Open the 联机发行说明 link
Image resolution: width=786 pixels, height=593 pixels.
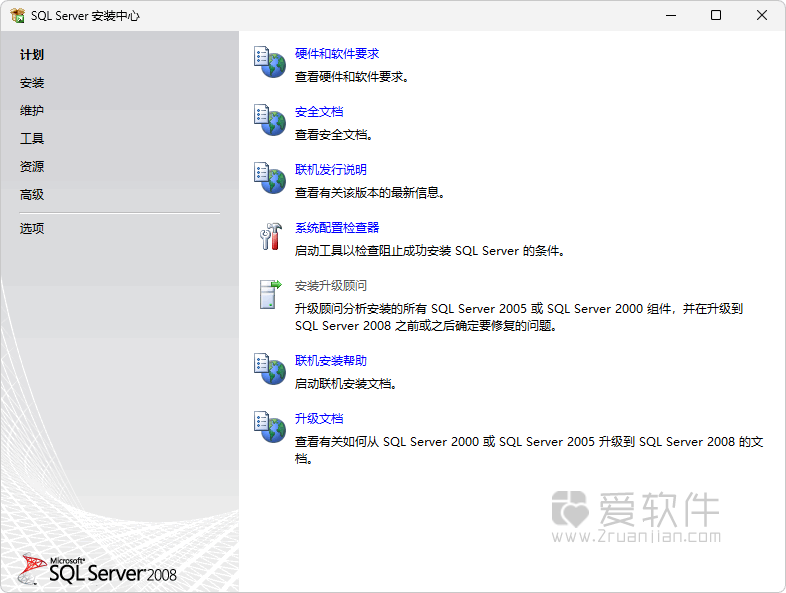(331, 169)
